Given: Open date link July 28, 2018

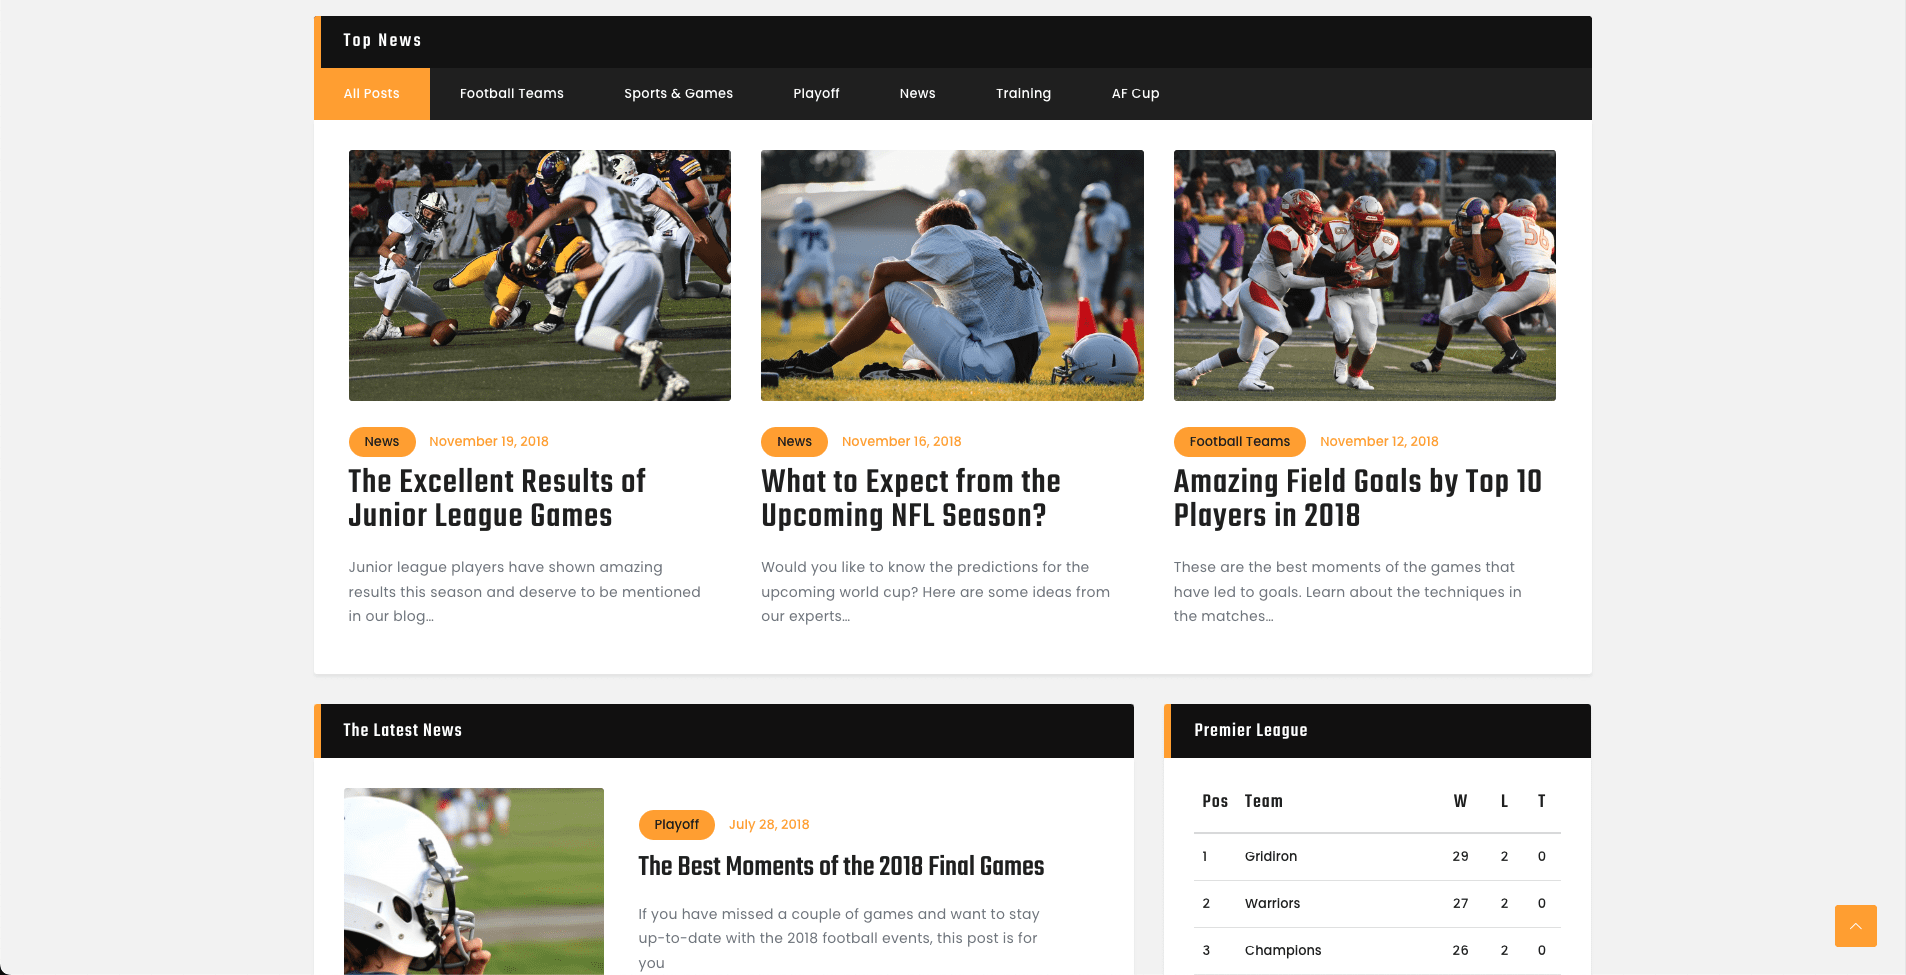Looking at the screenshot, I should (769, 825).
